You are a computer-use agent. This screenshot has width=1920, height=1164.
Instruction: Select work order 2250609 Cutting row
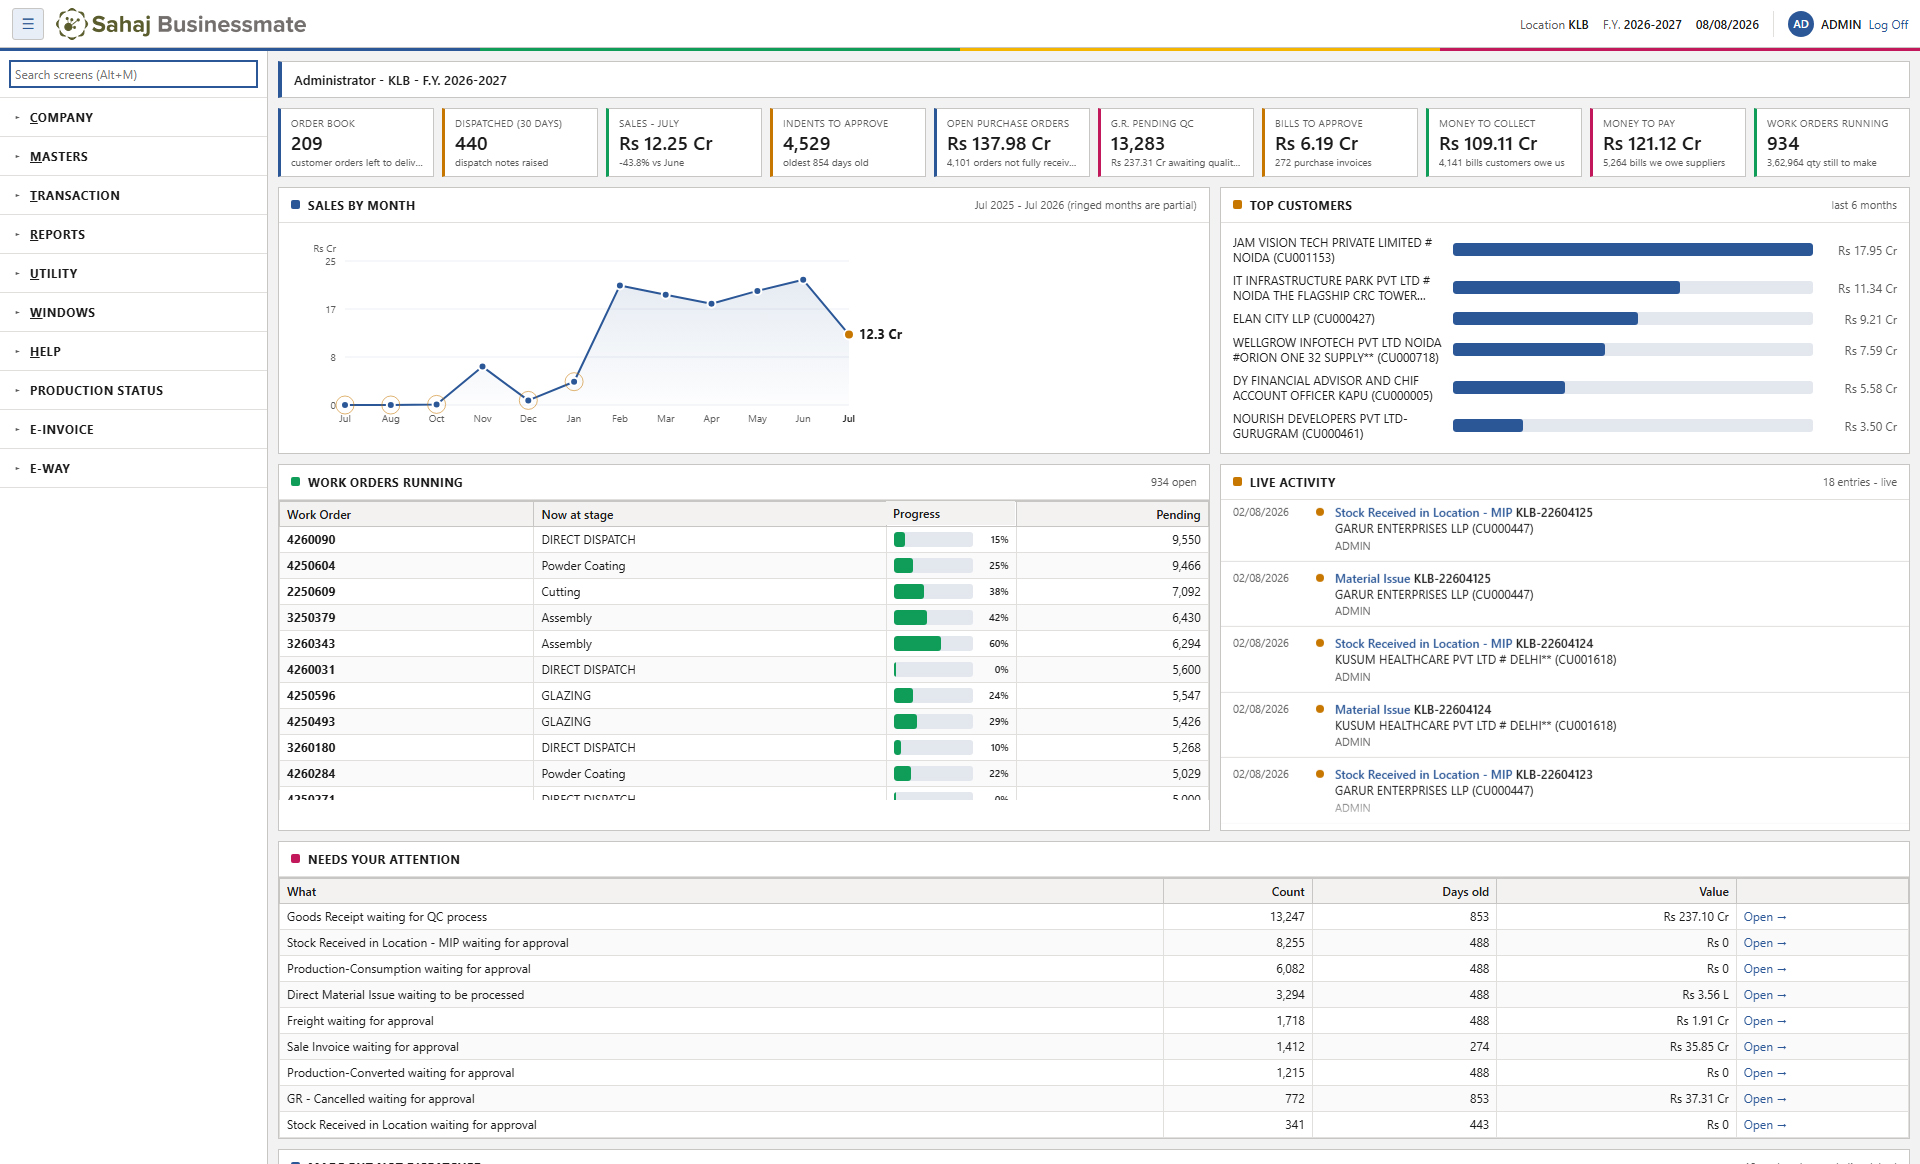(743, 592)
